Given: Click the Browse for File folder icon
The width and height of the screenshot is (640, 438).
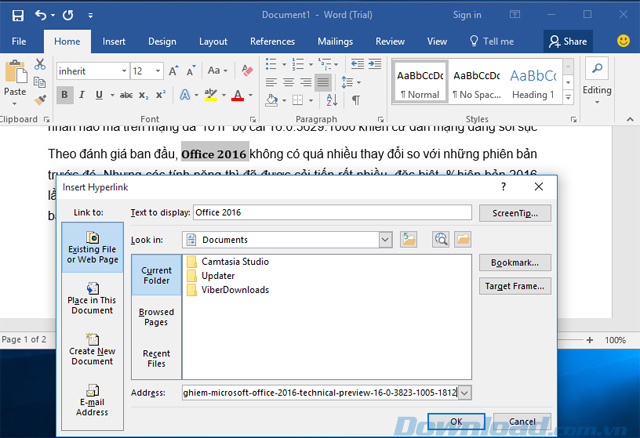Looking at the screenshot, I should [462, 240].
